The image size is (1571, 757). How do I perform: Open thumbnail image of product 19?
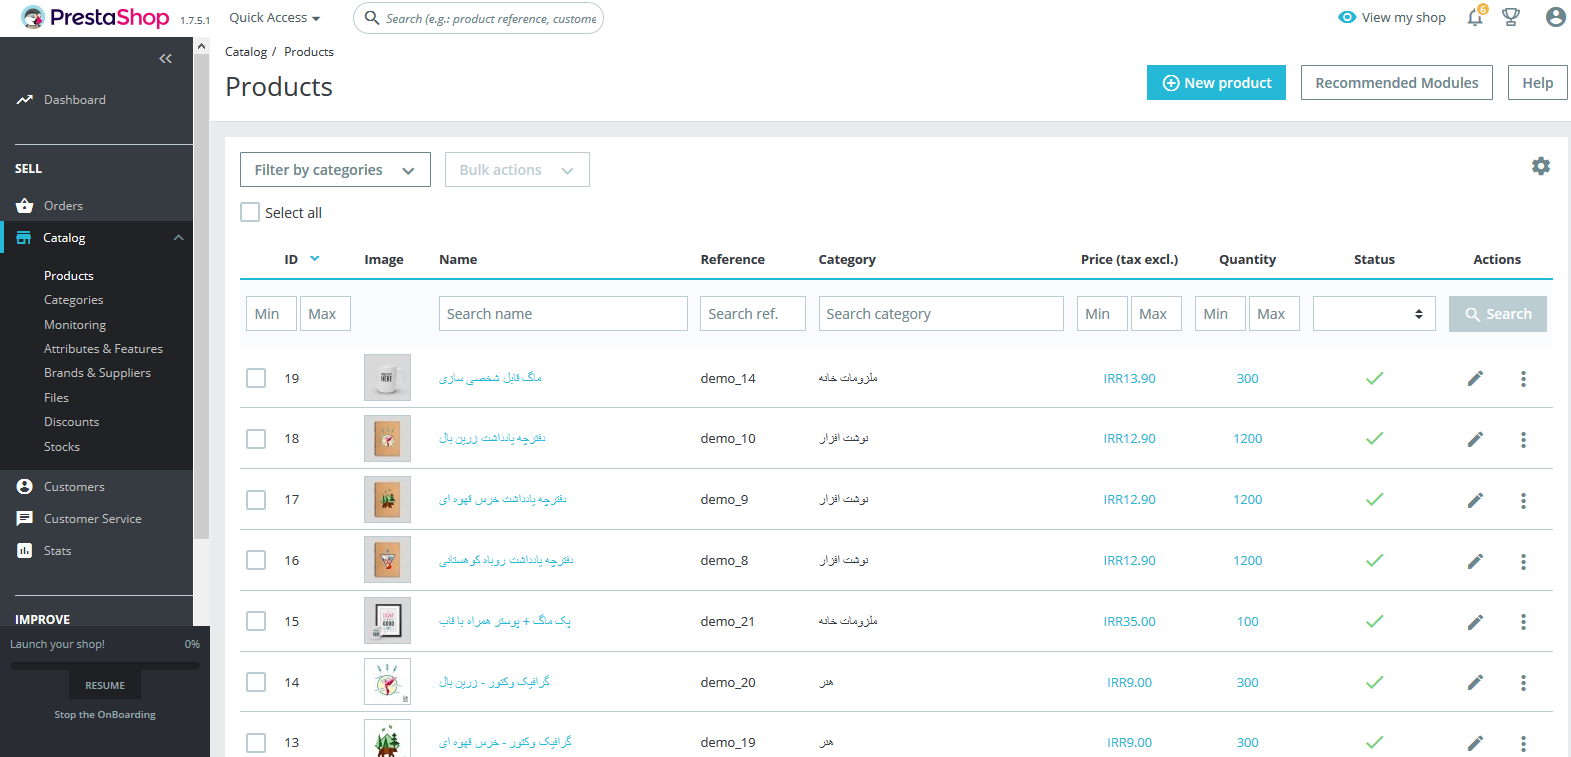tap(387, 378)
